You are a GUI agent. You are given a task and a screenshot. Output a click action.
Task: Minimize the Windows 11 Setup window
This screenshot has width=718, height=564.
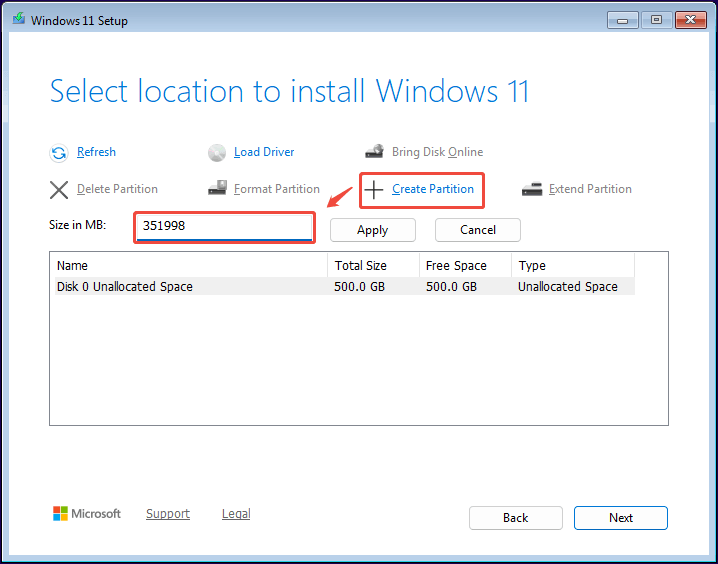pyautogui.click(x=623, y=20)
